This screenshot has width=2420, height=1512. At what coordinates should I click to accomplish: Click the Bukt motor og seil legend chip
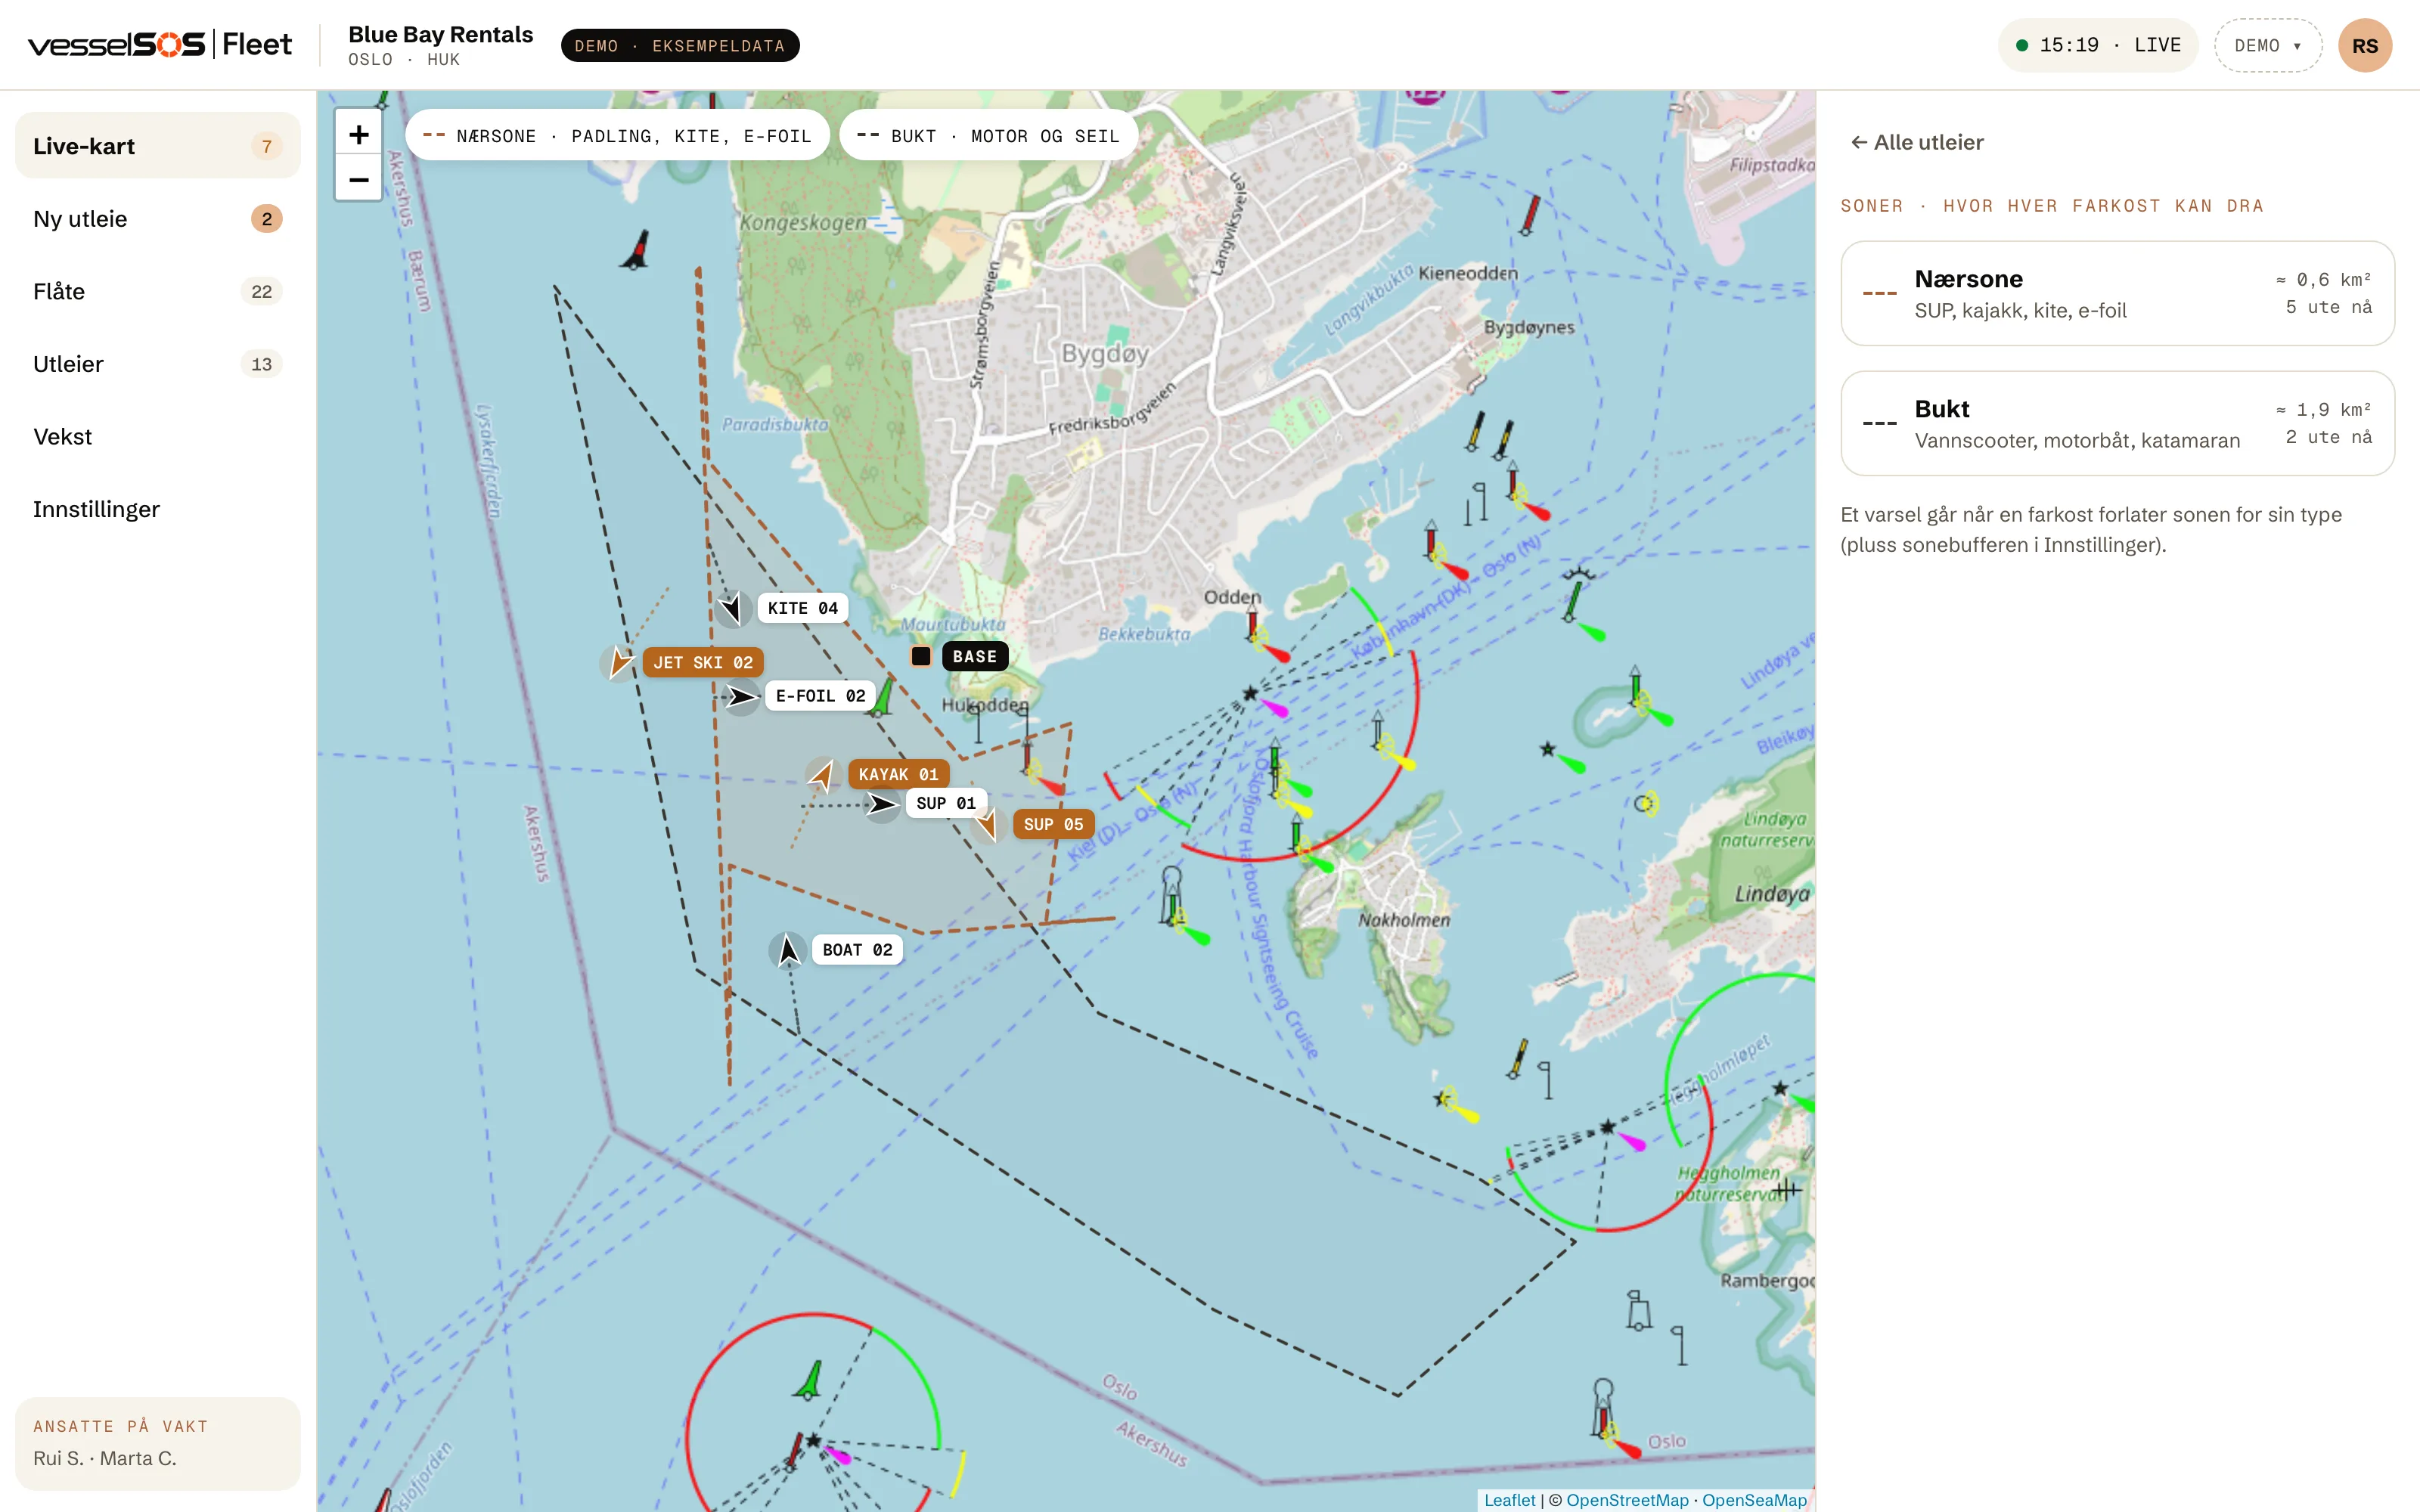tap(988, 135)
